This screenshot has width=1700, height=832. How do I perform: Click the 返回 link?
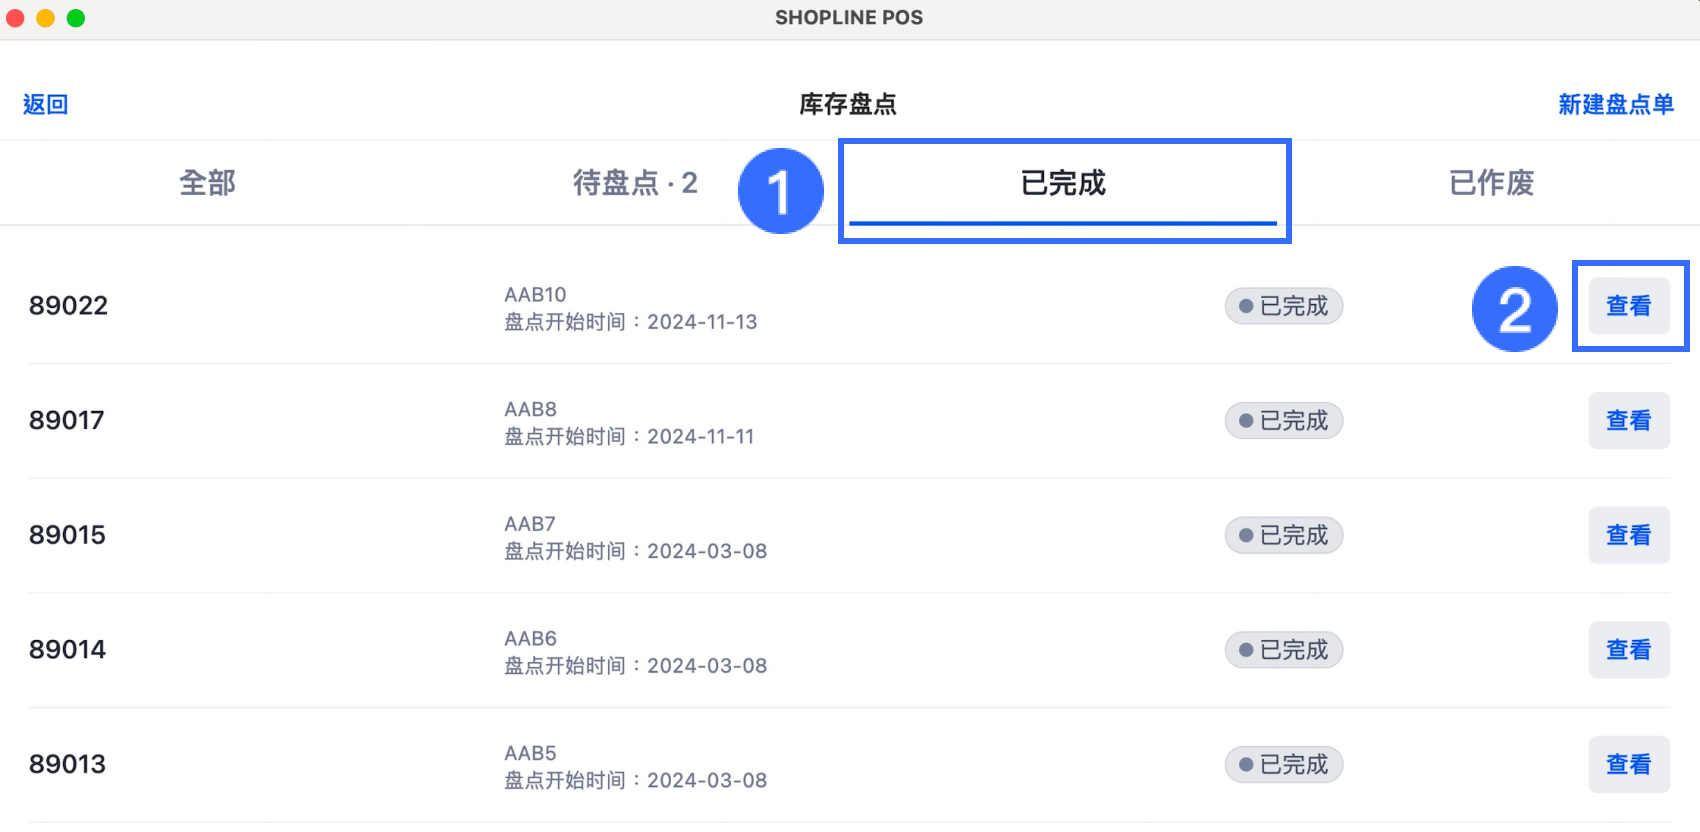pos(45,104)
